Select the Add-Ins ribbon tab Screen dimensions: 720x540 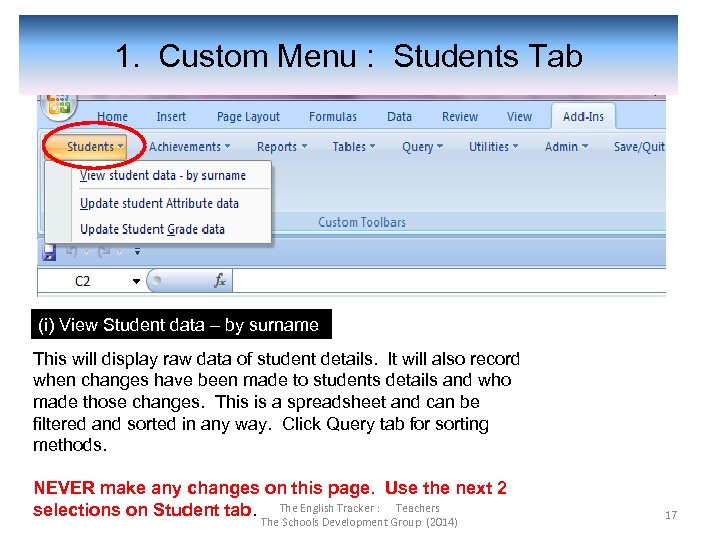click(583, 117)
